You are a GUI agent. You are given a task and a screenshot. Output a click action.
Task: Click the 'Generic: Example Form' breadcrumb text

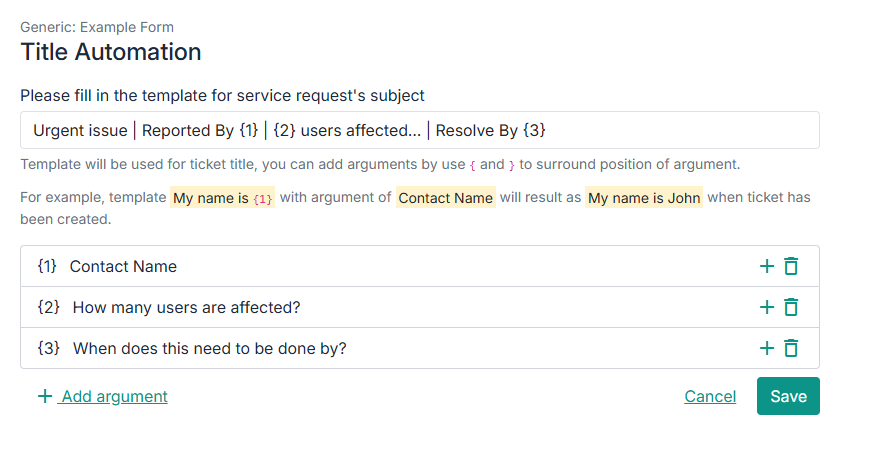coord(97,27)
